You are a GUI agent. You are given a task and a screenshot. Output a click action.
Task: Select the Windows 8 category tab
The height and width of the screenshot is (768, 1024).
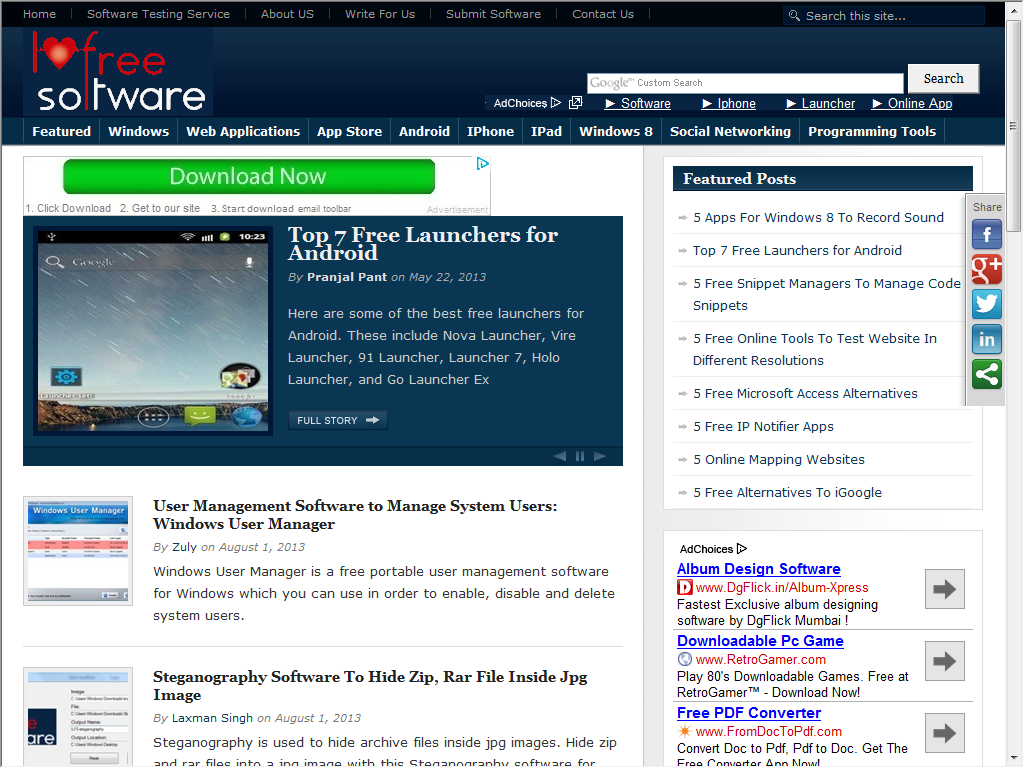click(616, 131)
